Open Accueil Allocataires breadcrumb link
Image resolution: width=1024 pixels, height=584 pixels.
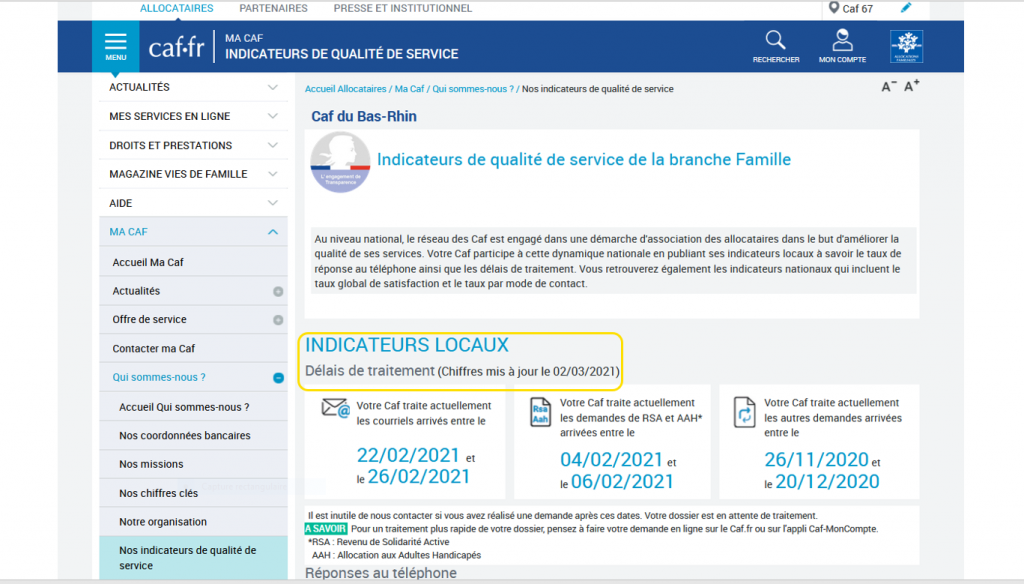347,89
